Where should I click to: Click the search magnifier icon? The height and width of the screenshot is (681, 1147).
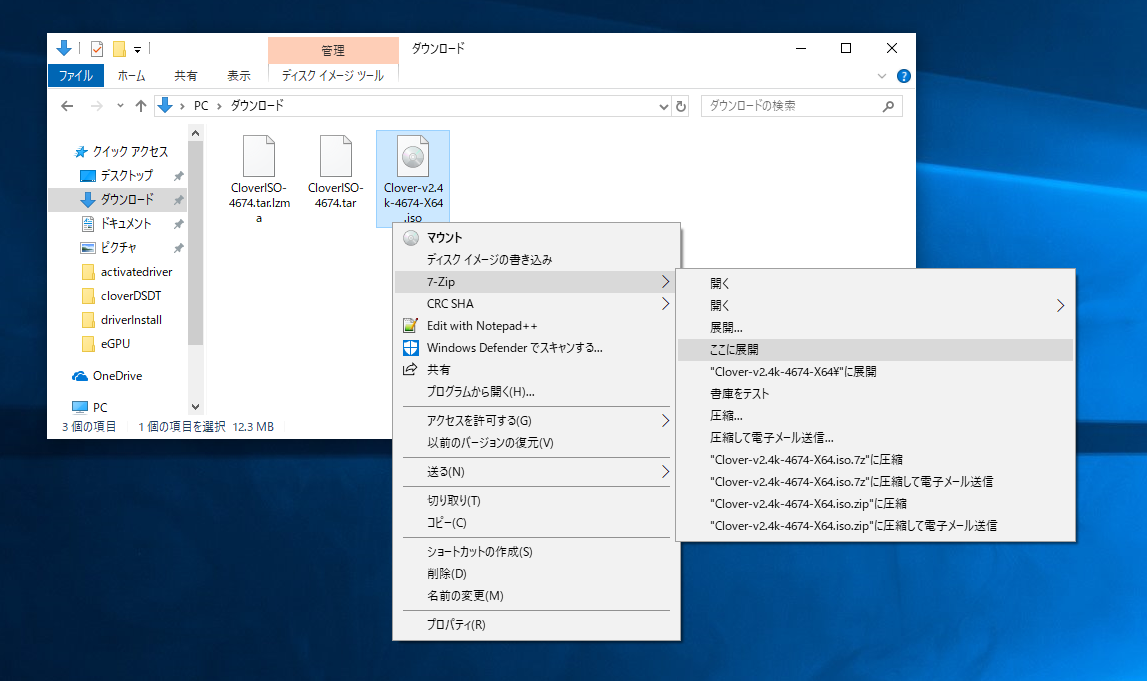pos(888,106)
